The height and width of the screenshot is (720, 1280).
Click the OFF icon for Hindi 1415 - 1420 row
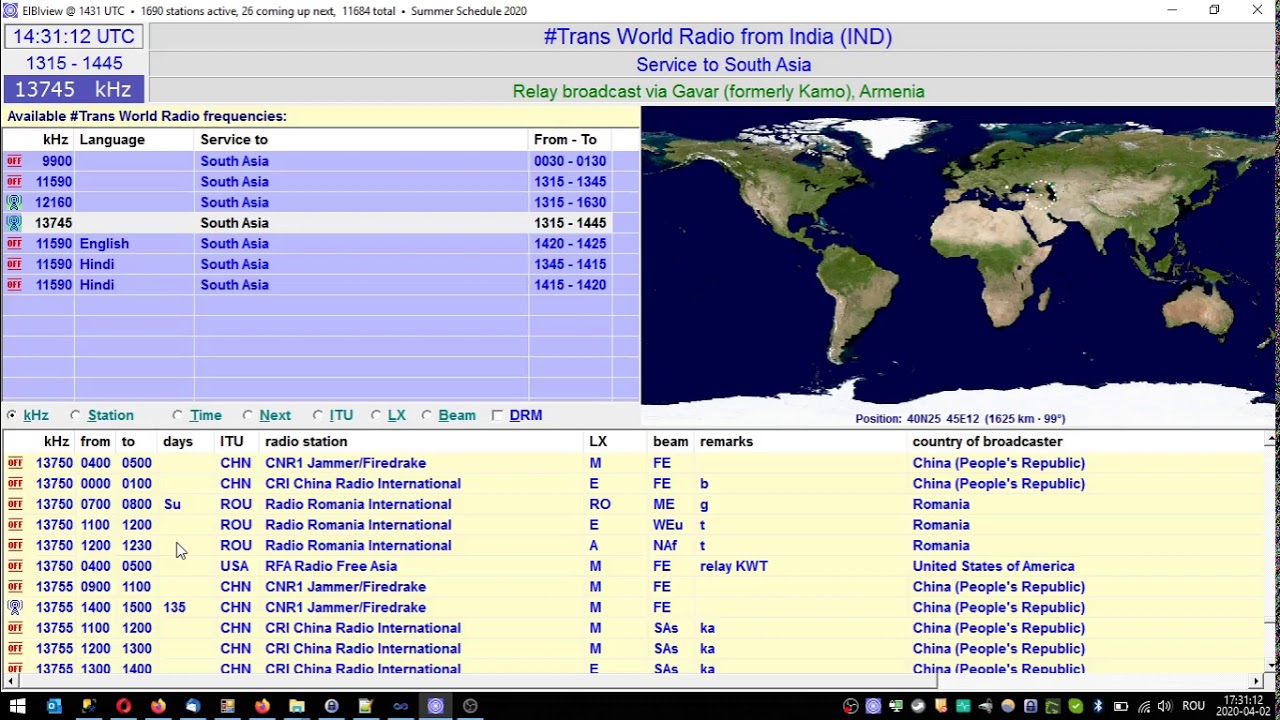(x=14, y=285)
